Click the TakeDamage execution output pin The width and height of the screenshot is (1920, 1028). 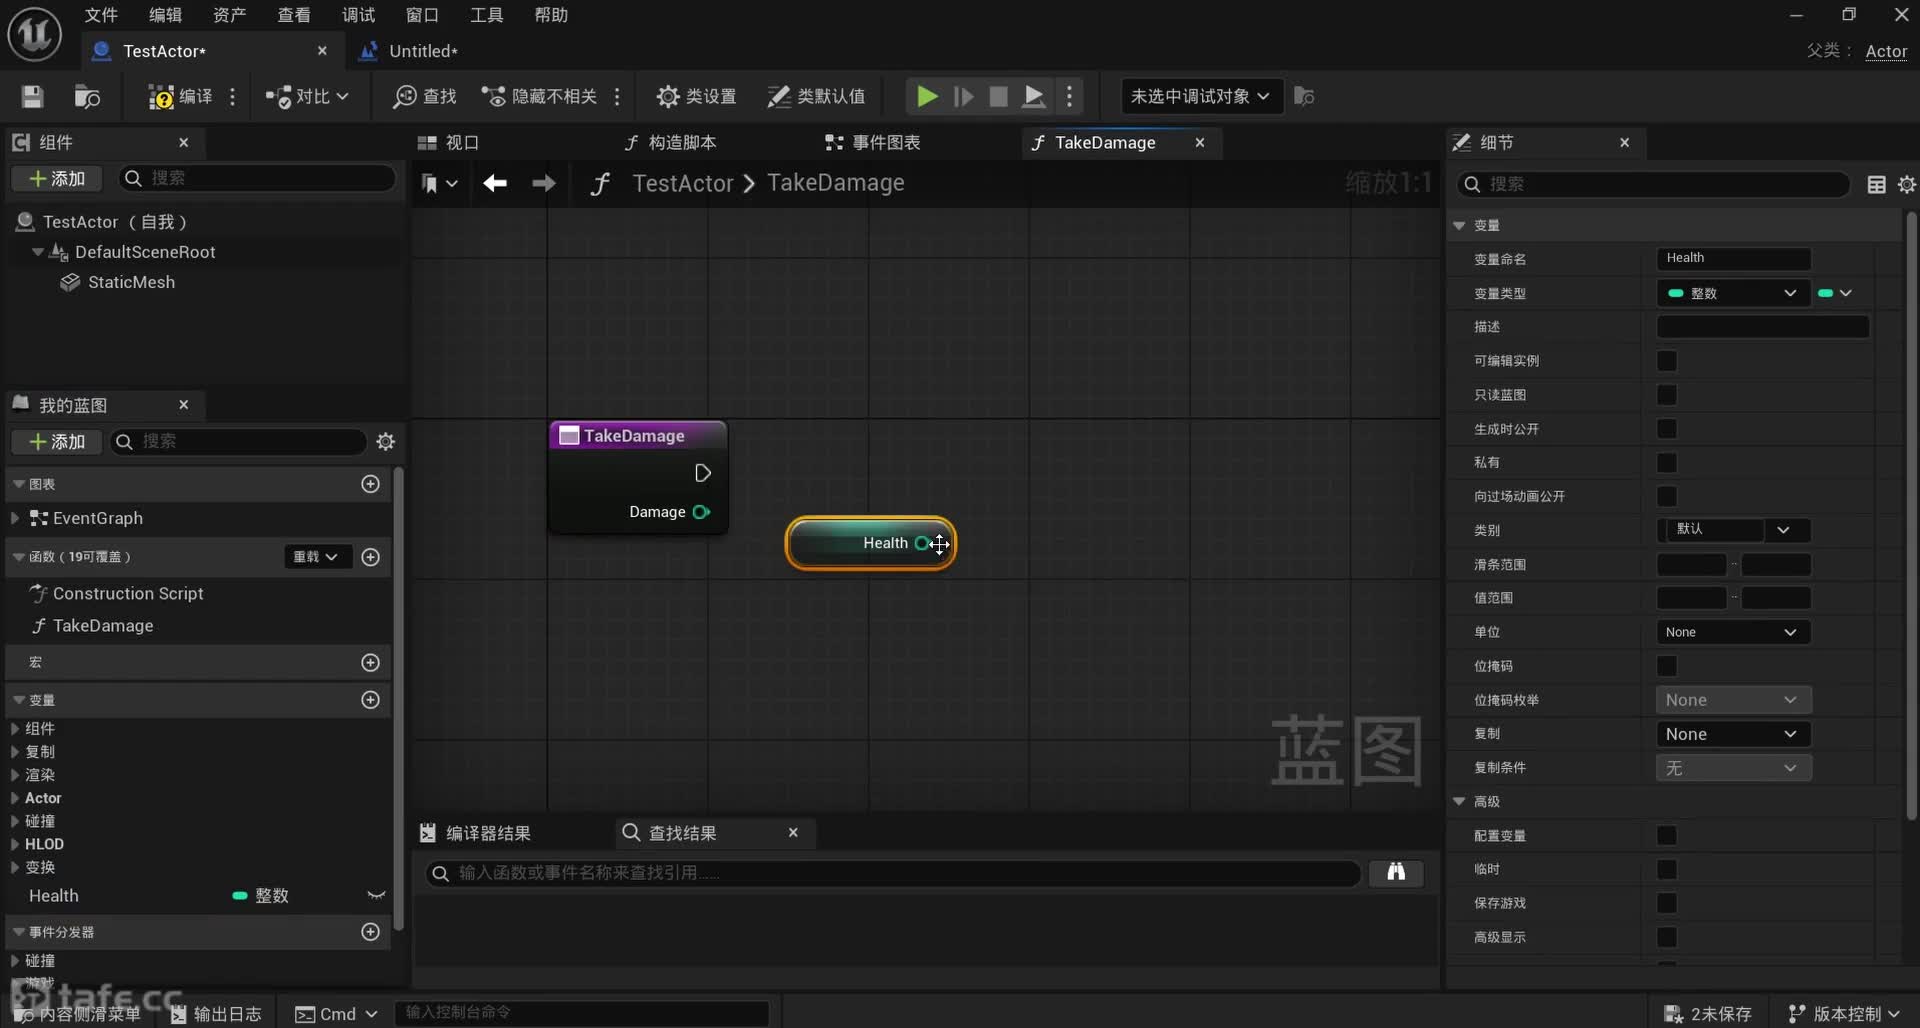[x=702, y=473]
